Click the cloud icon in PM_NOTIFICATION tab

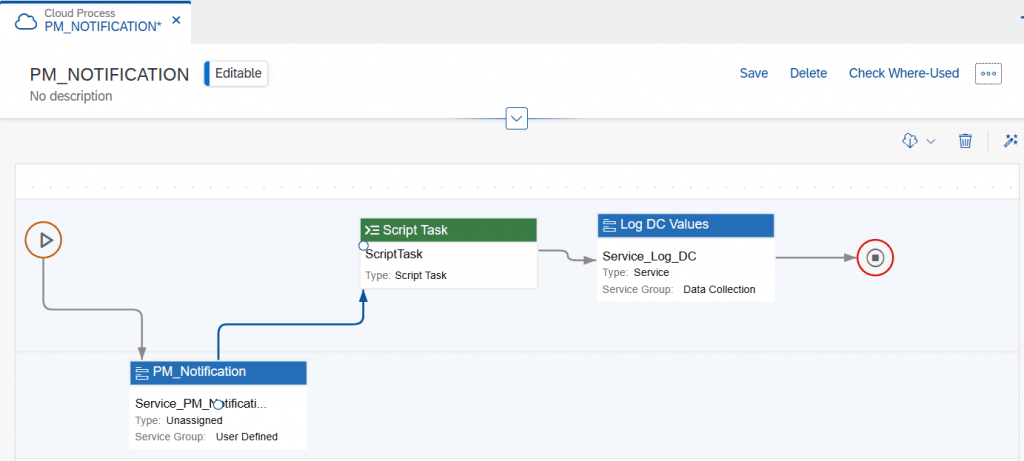coord(26,21)
